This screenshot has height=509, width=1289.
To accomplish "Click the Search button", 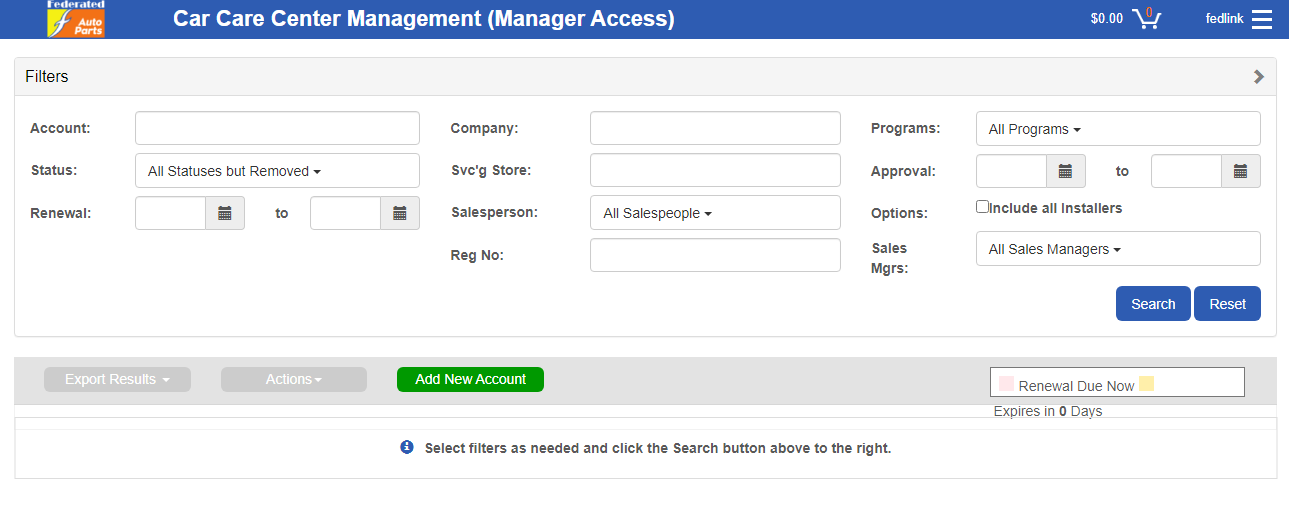I will coord(1152,304).
